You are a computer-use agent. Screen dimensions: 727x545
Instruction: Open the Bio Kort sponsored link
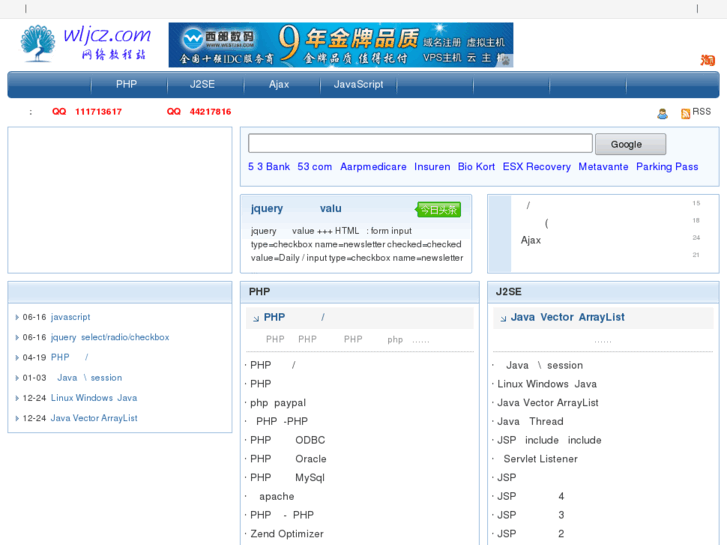[476, 167]
